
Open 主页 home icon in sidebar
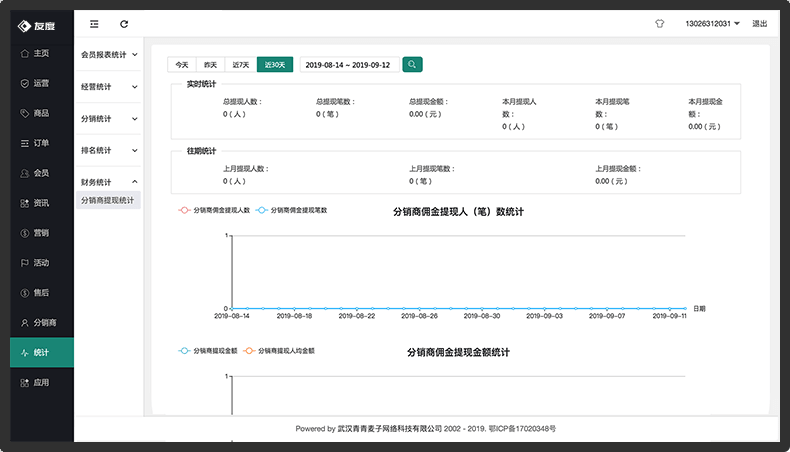click(x=25, y=53)
